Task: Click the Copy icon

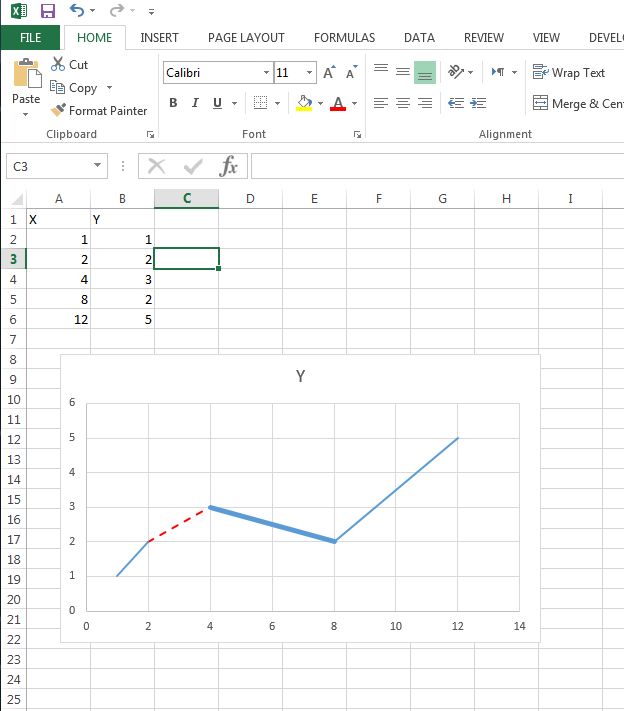Action: point(57,87)
